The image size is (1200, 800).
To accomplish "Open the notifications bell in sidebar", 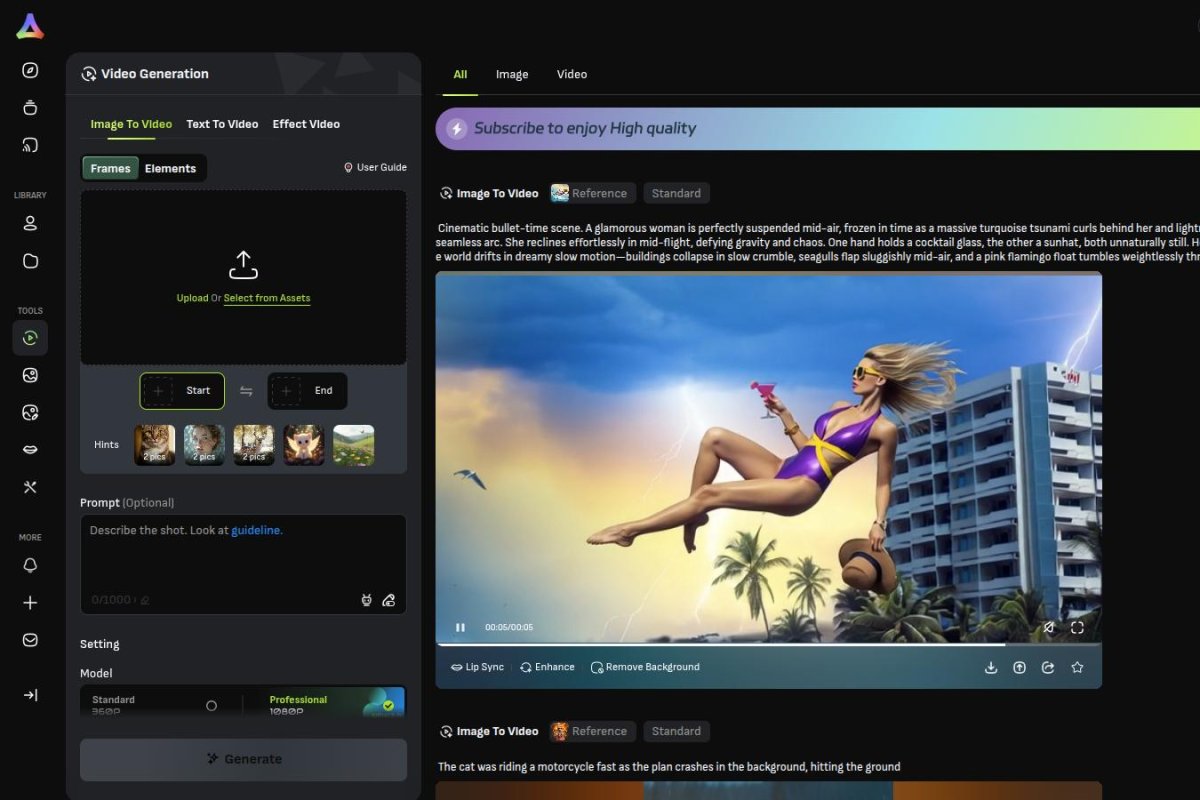I will pos(30,565).
